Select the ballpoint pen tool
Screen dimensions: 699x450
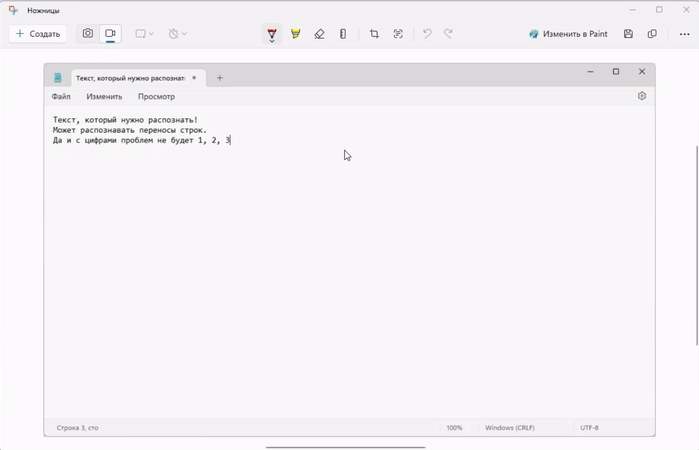click(x=272, y=34)
